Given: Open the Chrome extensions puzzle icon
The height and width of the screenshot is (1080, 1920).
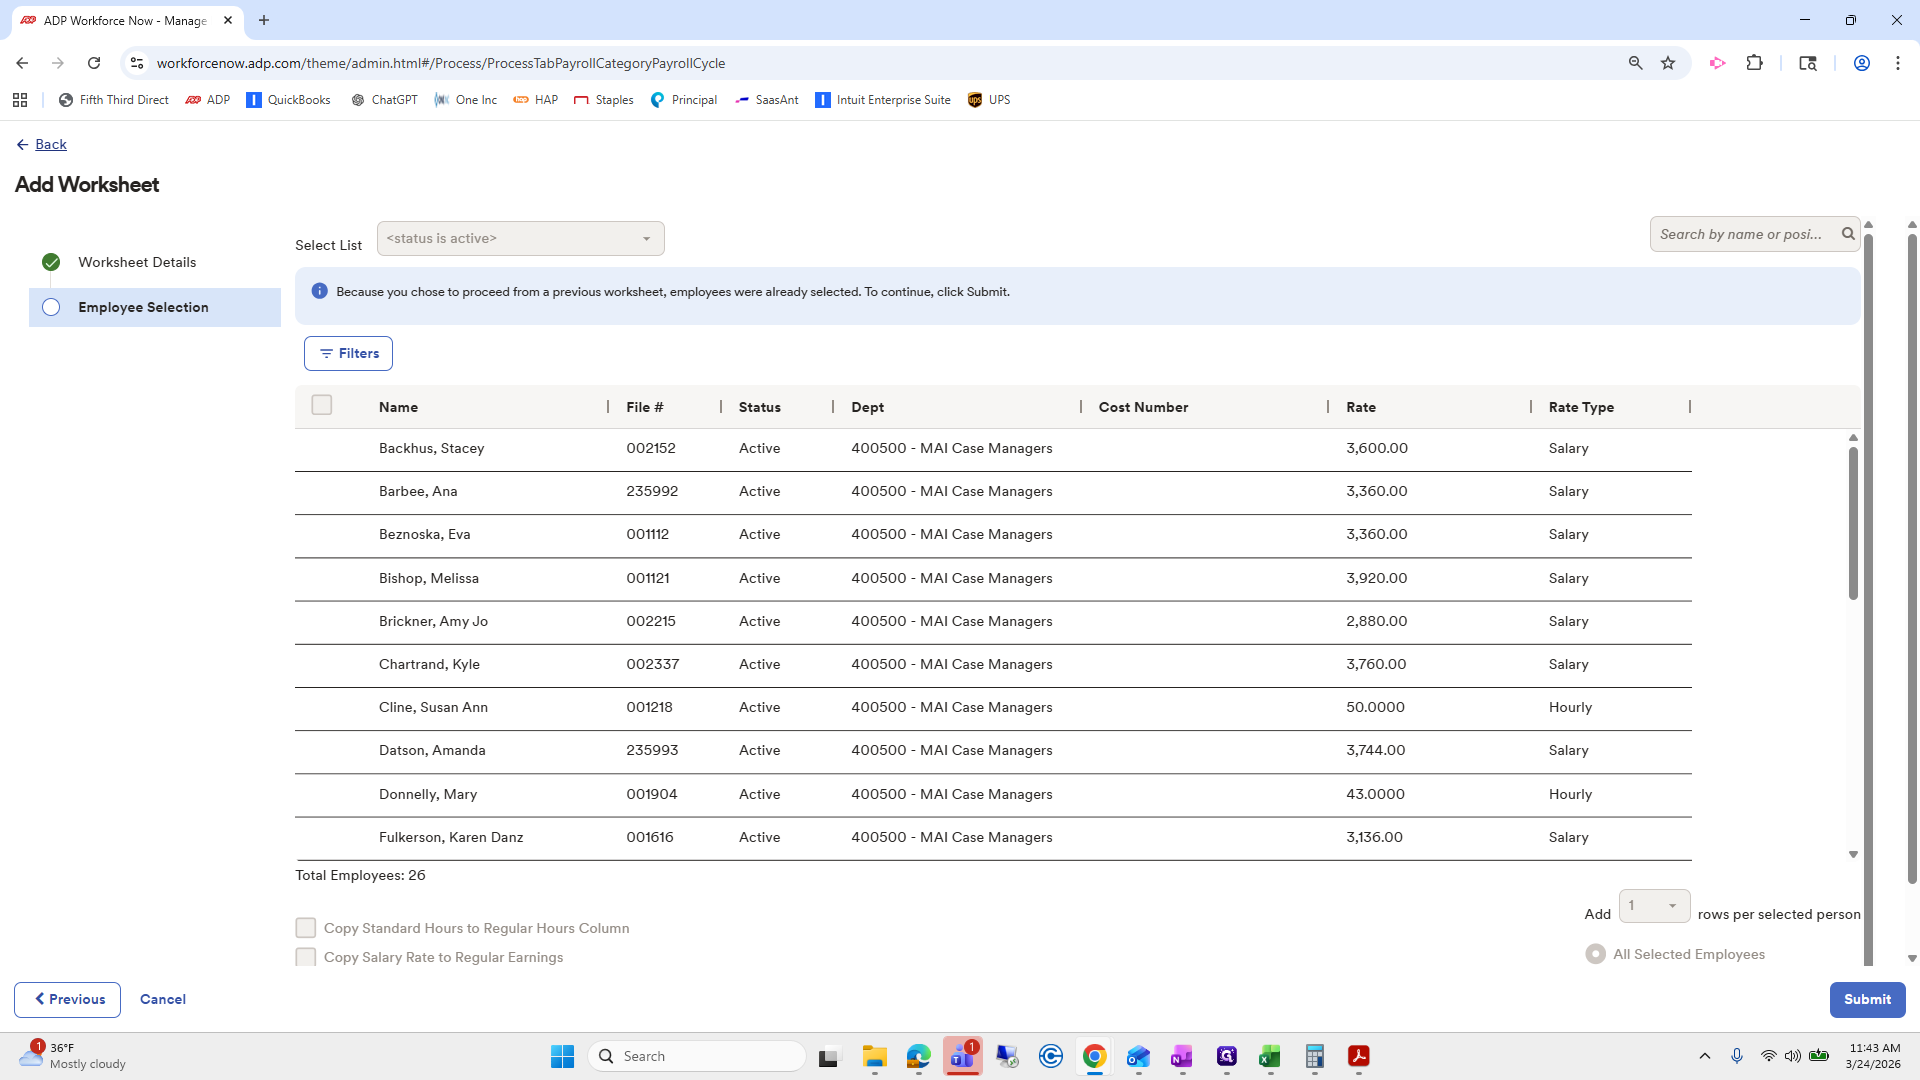Looking at the screenshot, I should point(1754,63).
